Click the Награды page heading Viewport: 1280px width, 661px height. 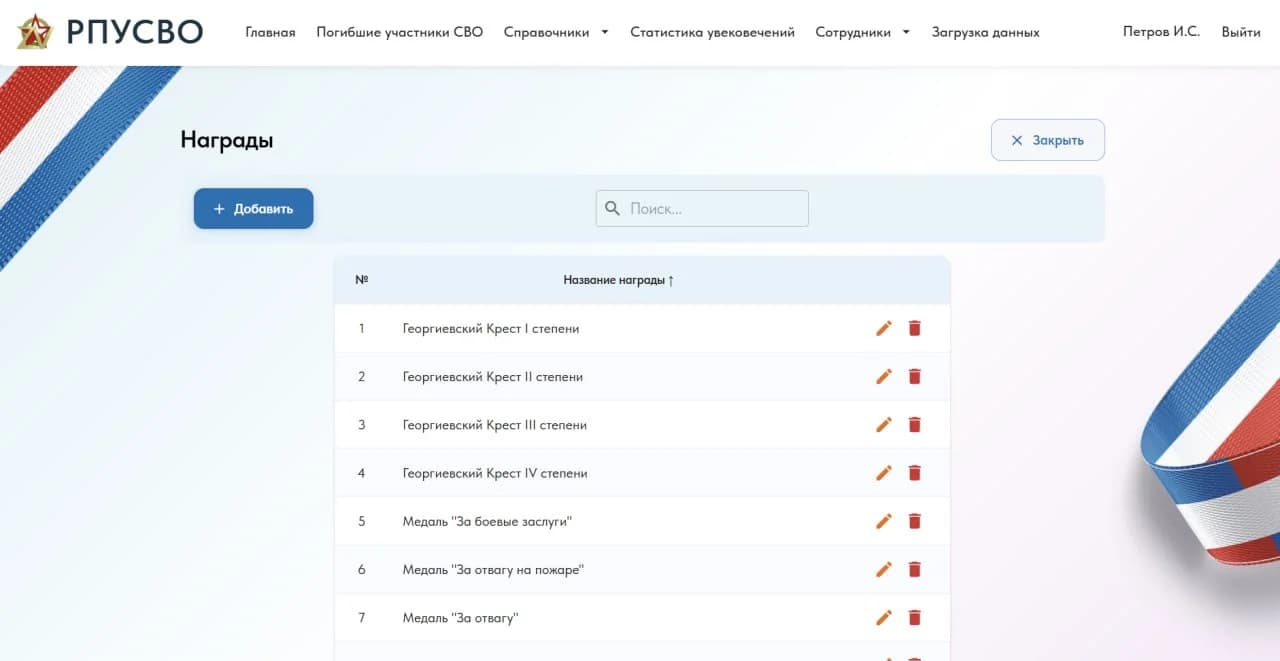coord(227,140)
